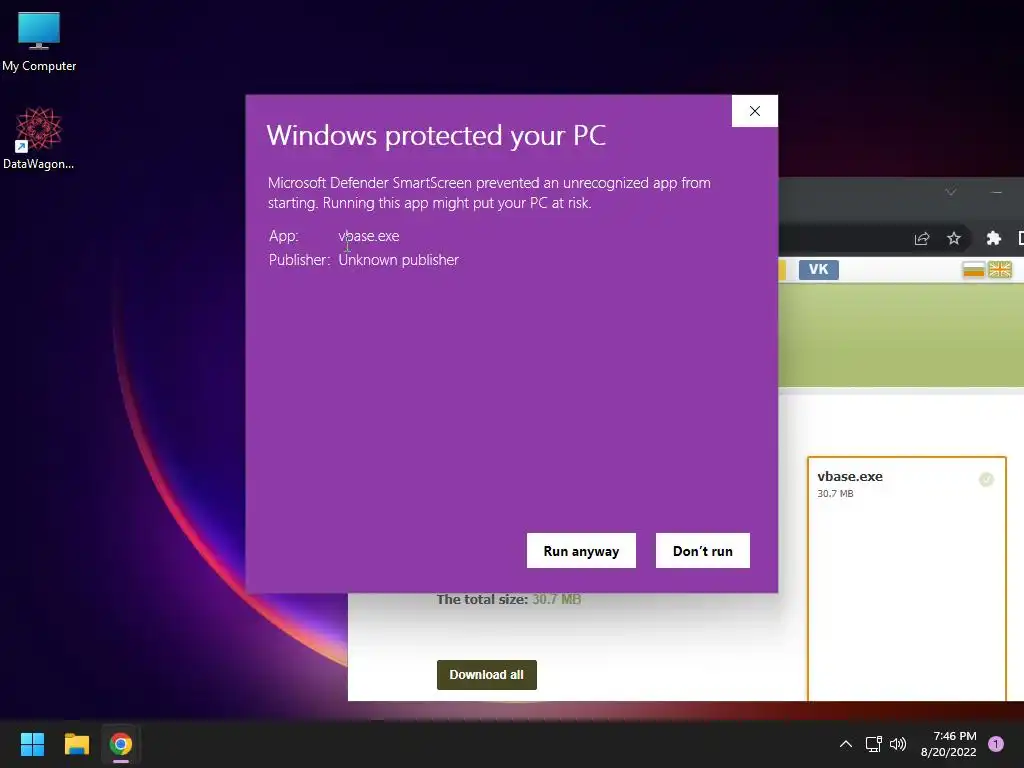This screenshot has height=768, width=1024.
Task: Select the vbase.exe file card
Action: pos(907,579)
